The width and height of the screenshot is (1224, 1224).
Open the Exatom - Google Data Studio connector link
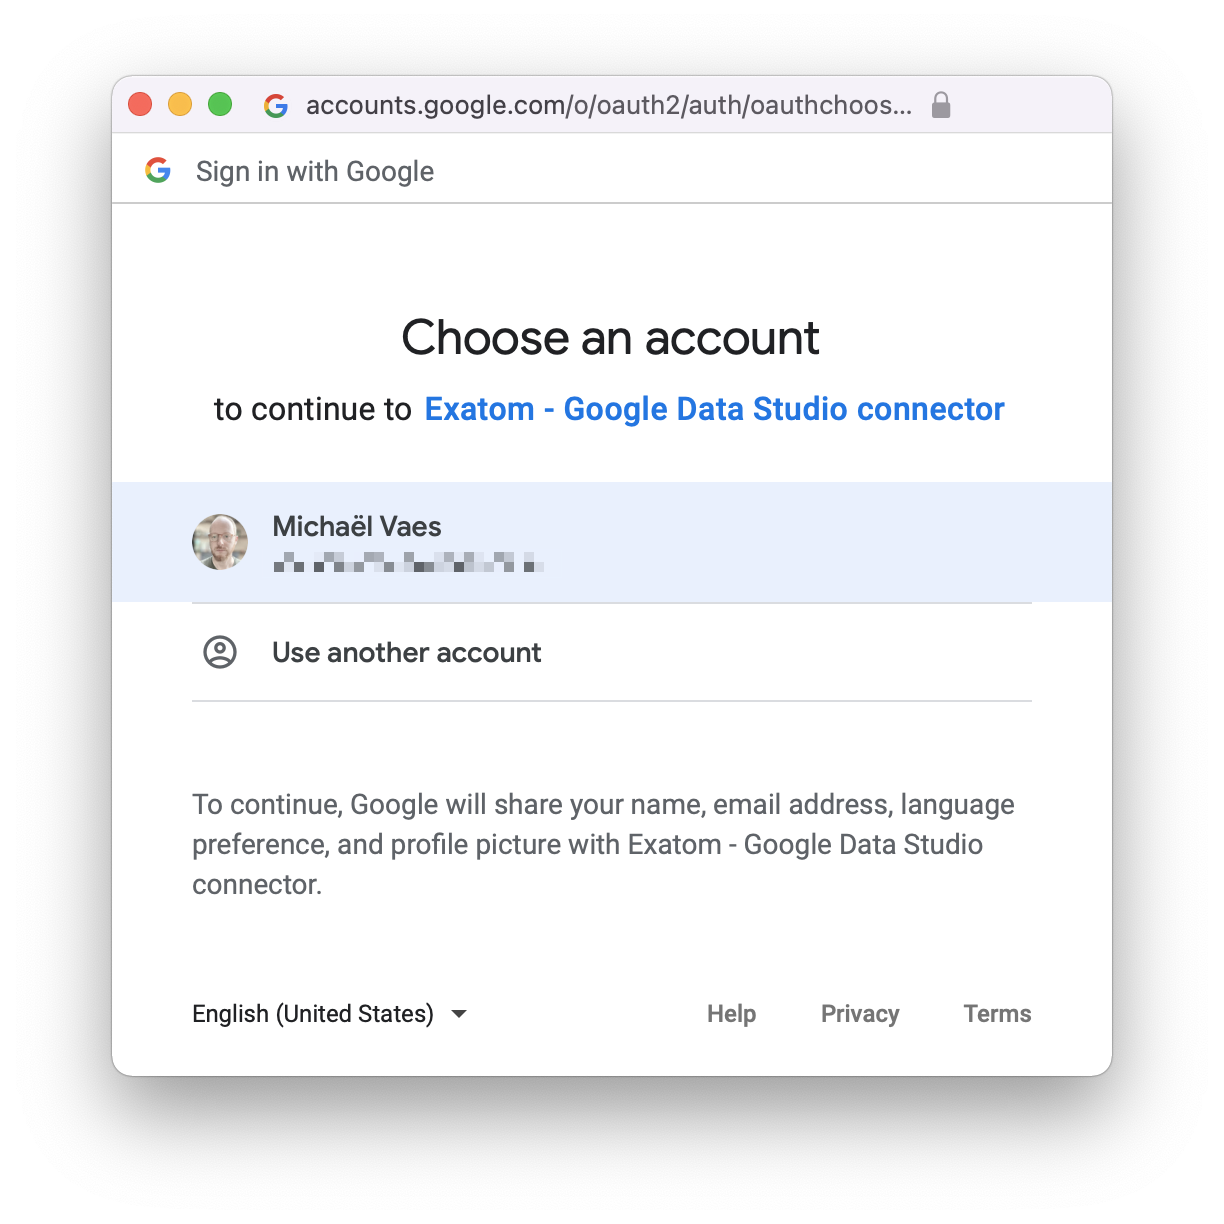tap(714, 409)
